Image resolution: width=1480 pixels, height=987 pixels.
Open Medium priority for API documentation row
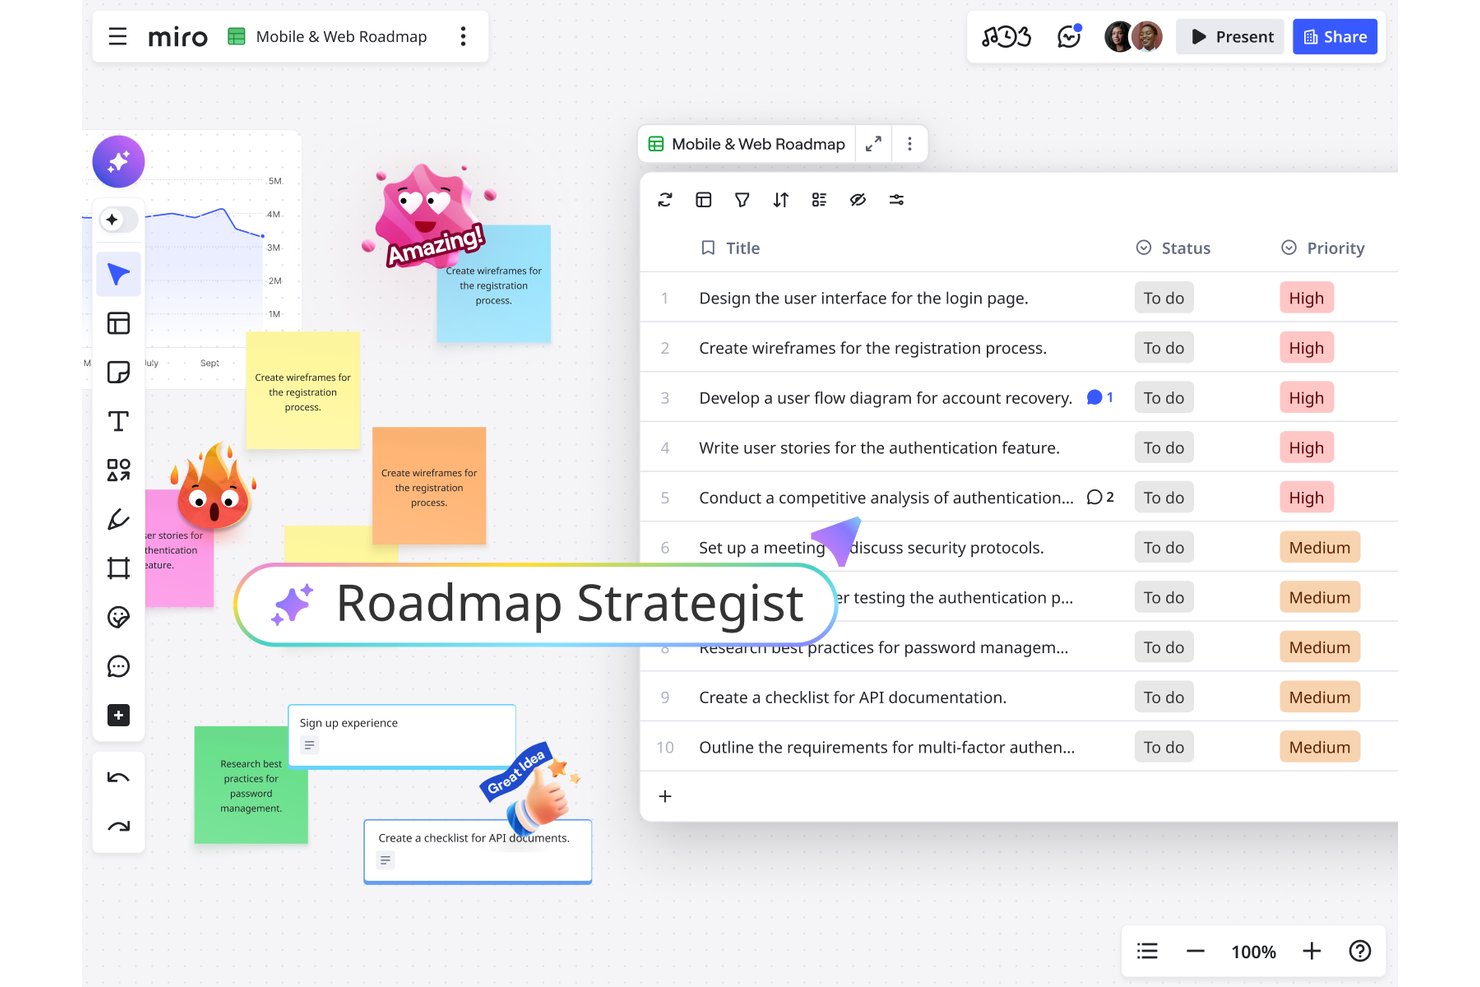point(1319,697)
